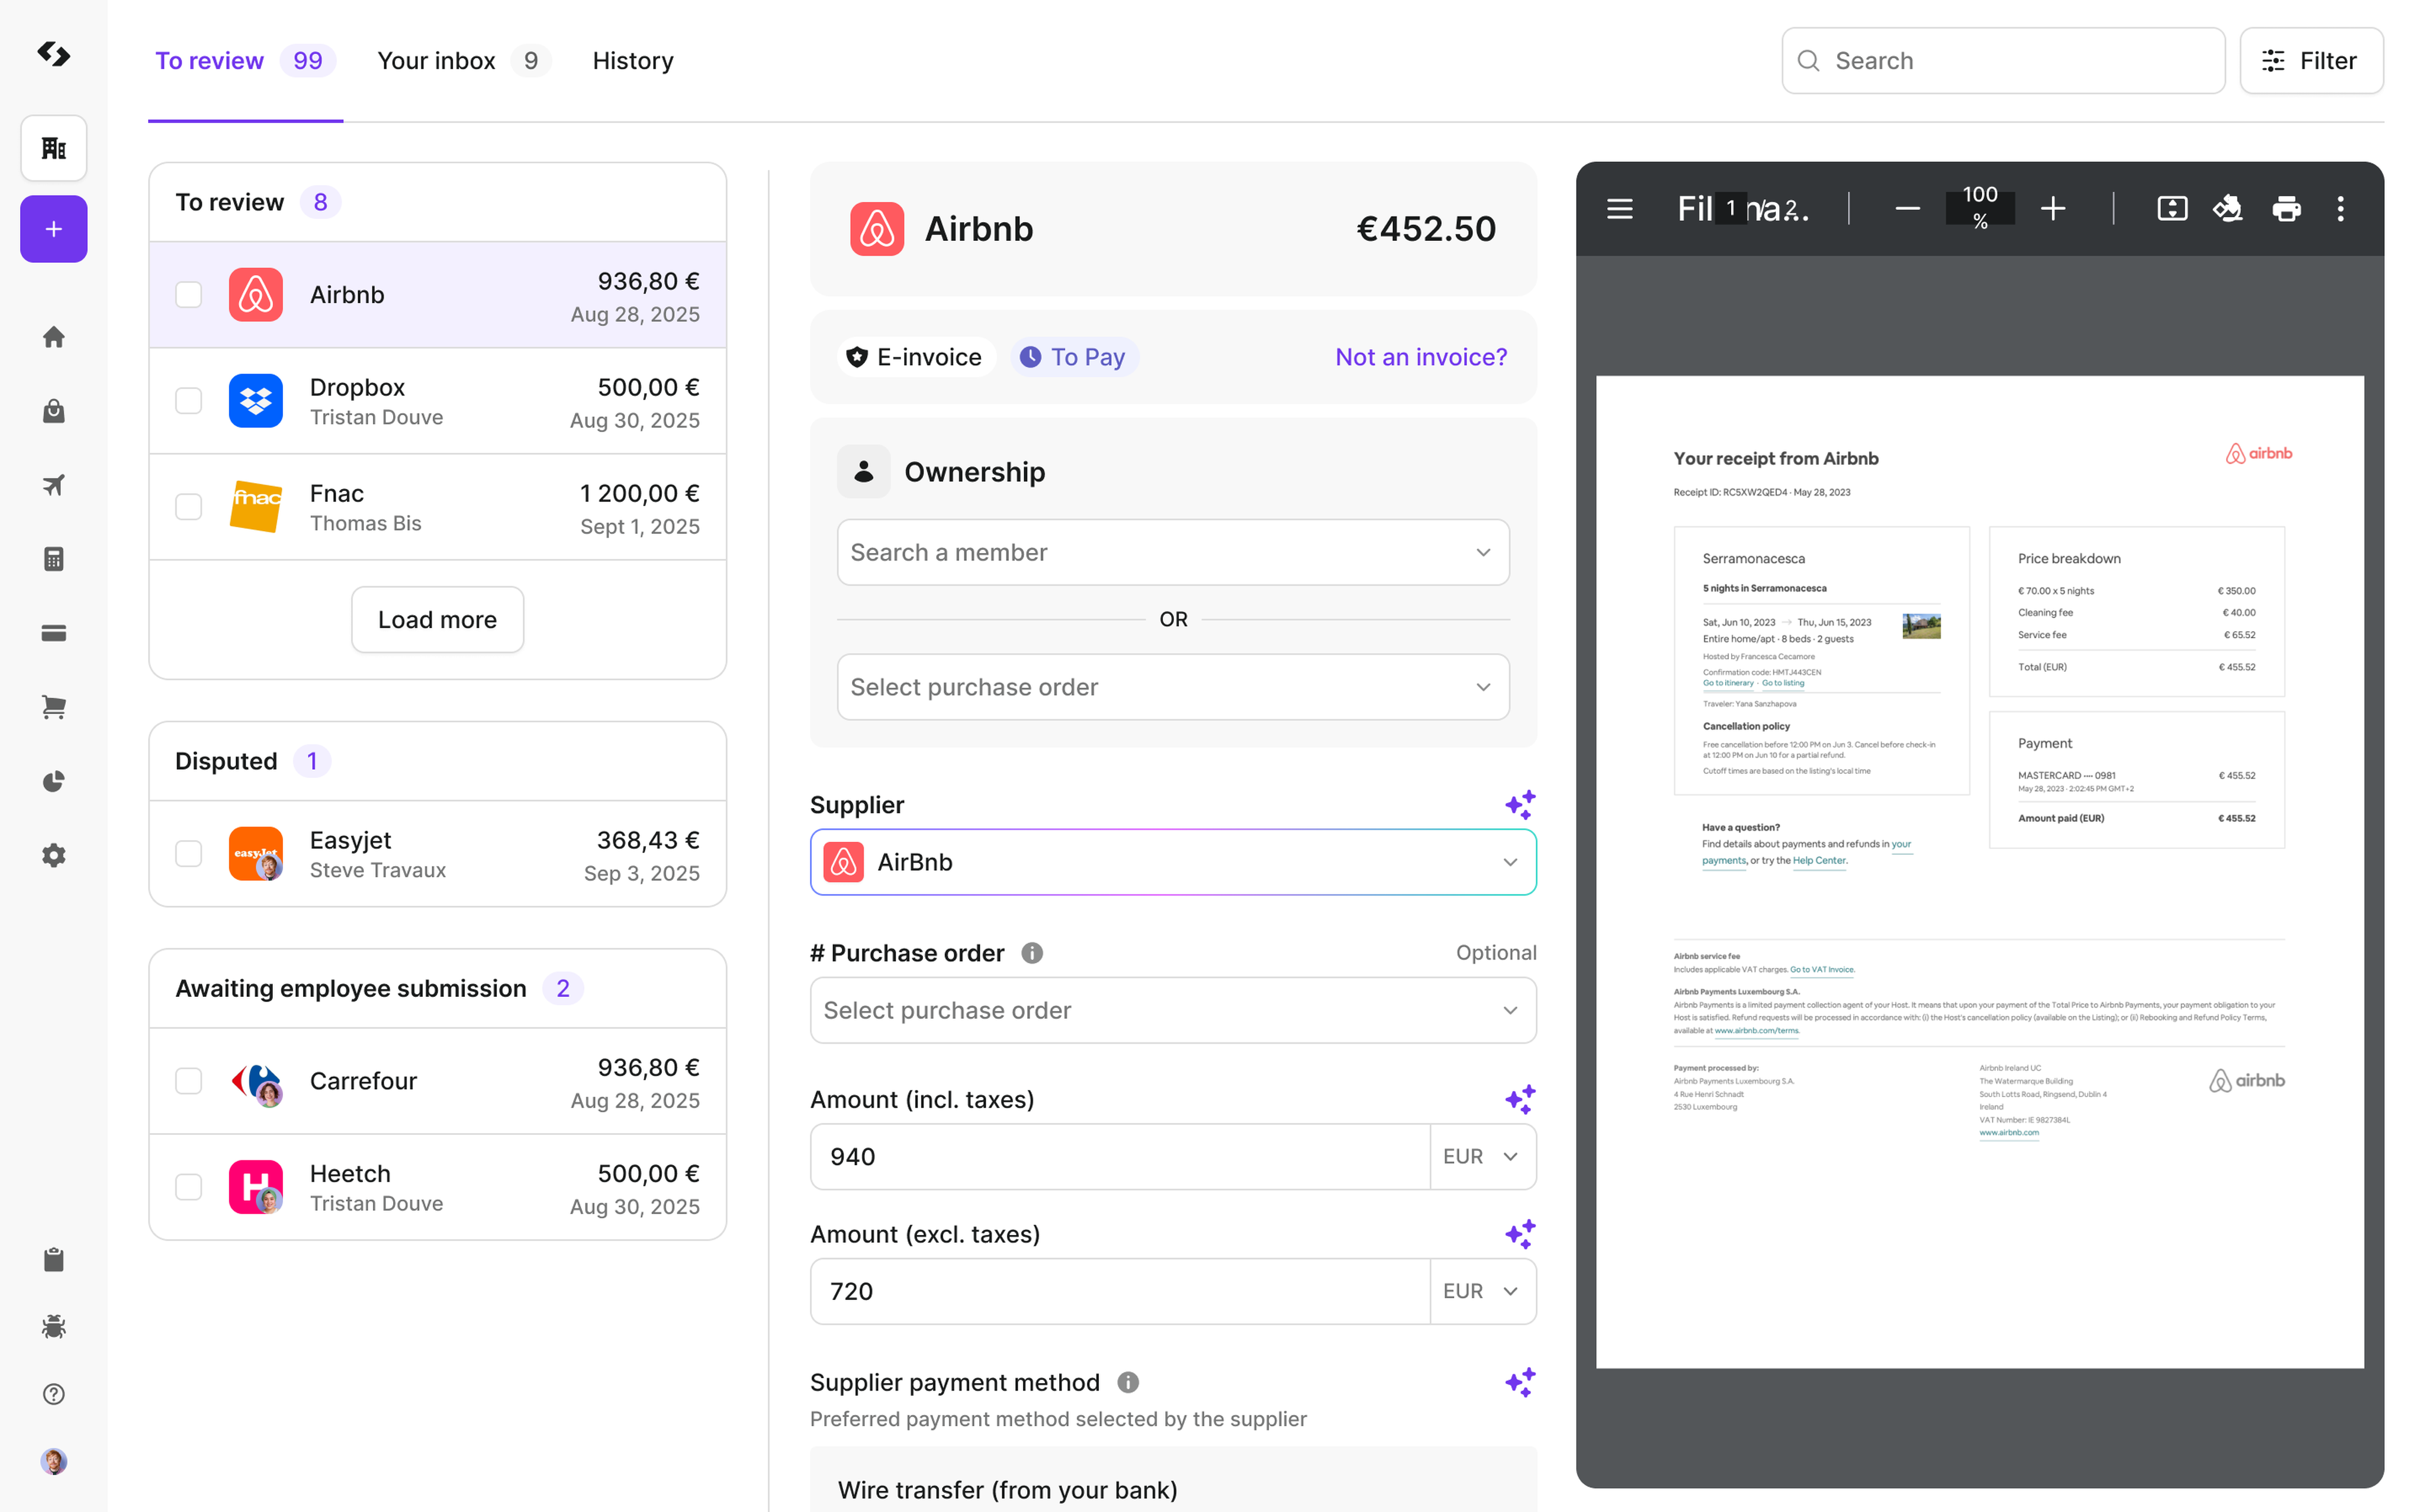Click the bug report sidebar icon
The height and width of the screenshot is (1512, 2425).
54,1326
